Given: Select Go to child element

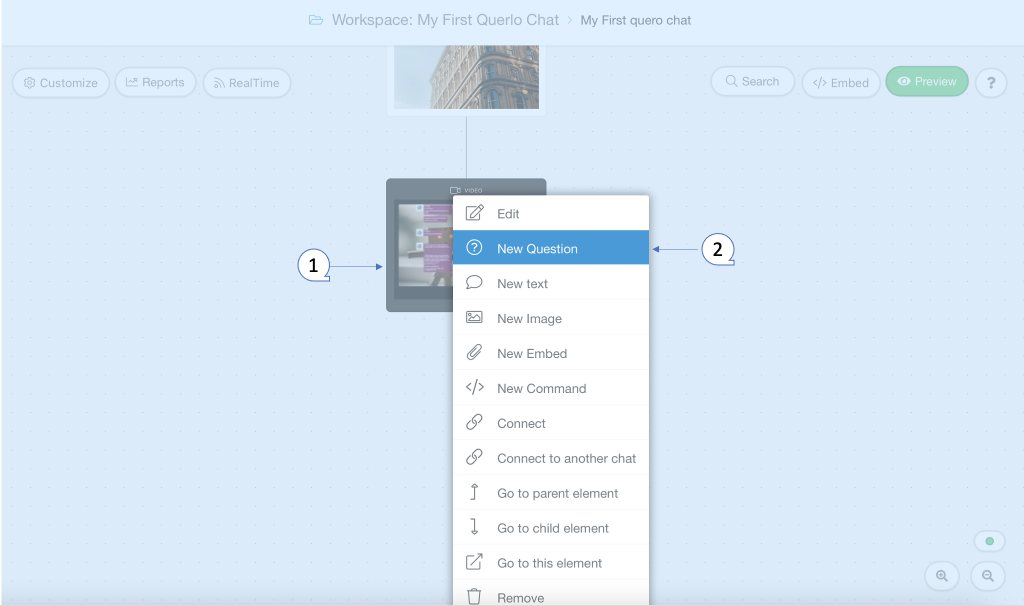Looking at the screenshot, I should pos(551,527).
